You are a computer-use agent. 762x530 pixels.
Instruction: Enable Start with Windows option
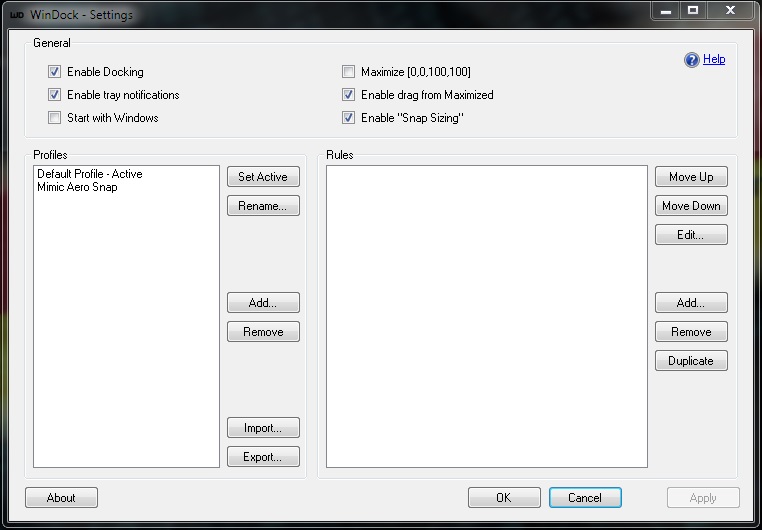54,118
